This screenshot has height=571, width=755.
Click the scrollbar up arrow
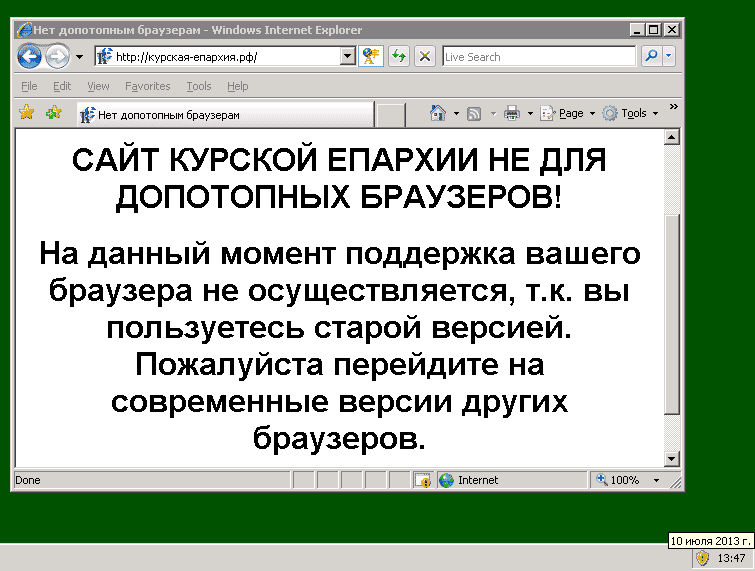coord(672,137)
